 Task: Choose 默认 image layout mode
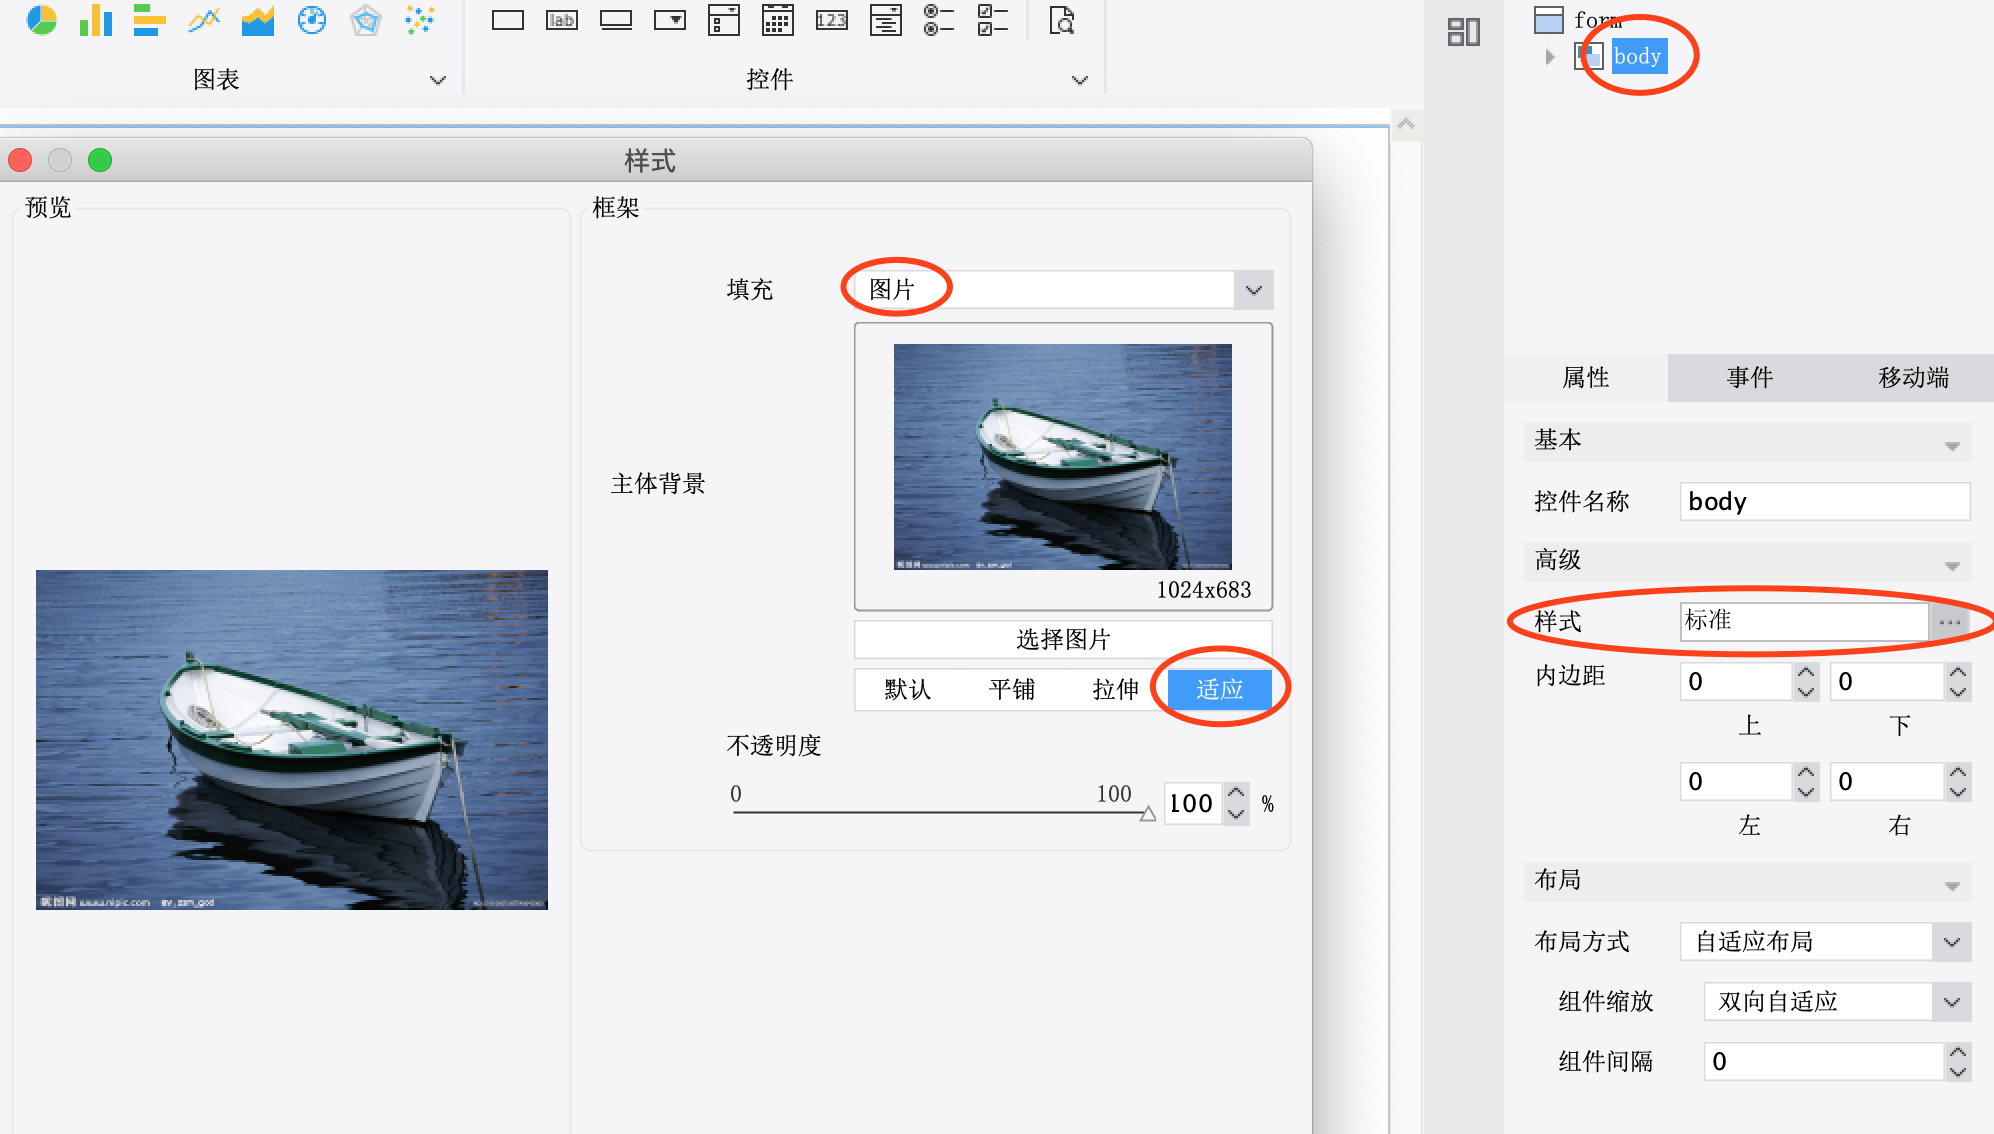(x=907, y=689)
